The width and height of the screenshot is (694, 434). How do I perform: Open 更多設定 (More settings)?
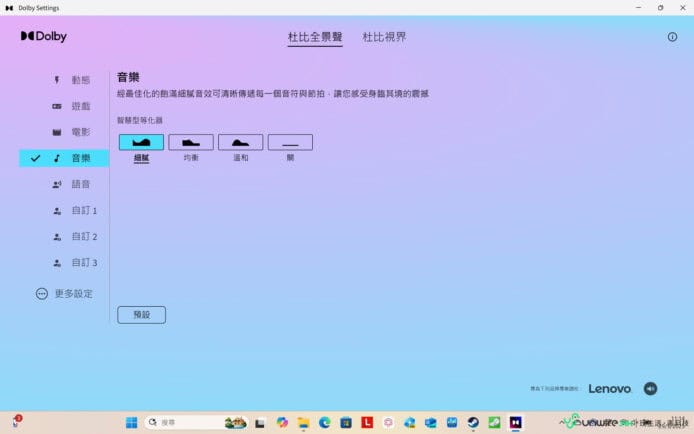tap(64, 294)
